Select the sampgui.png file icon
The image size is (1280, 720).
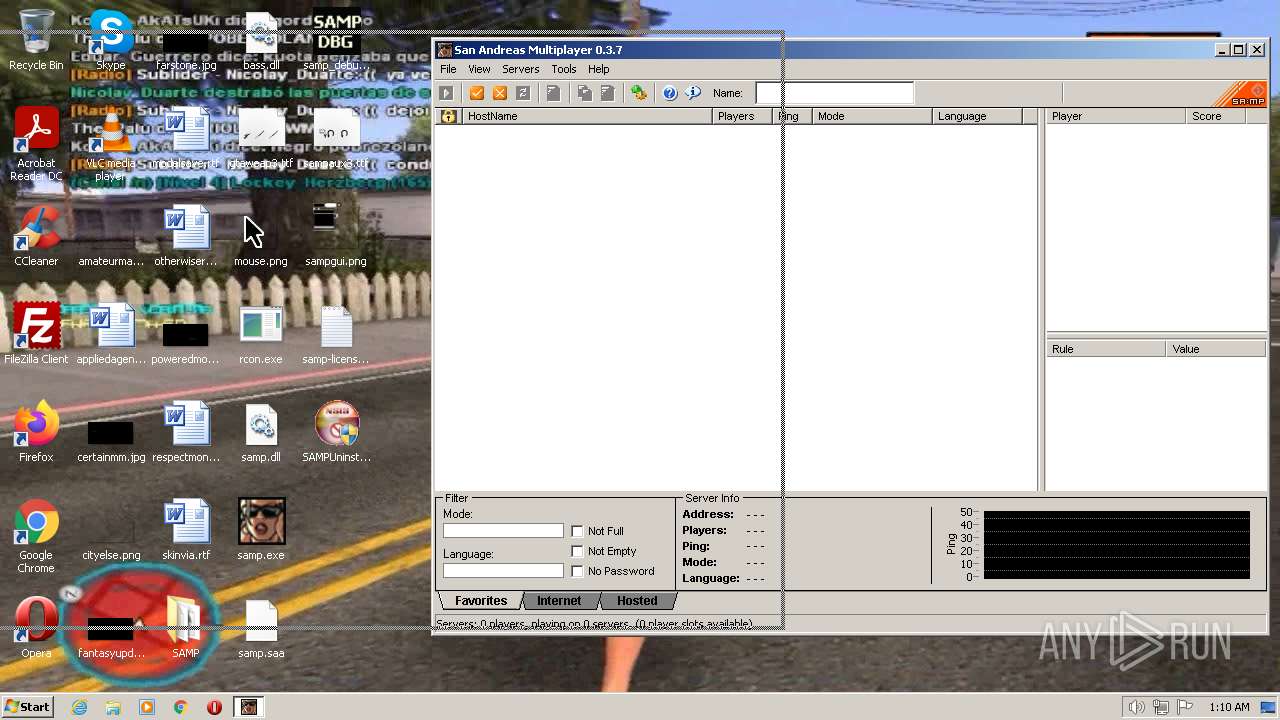coord(336,237)
